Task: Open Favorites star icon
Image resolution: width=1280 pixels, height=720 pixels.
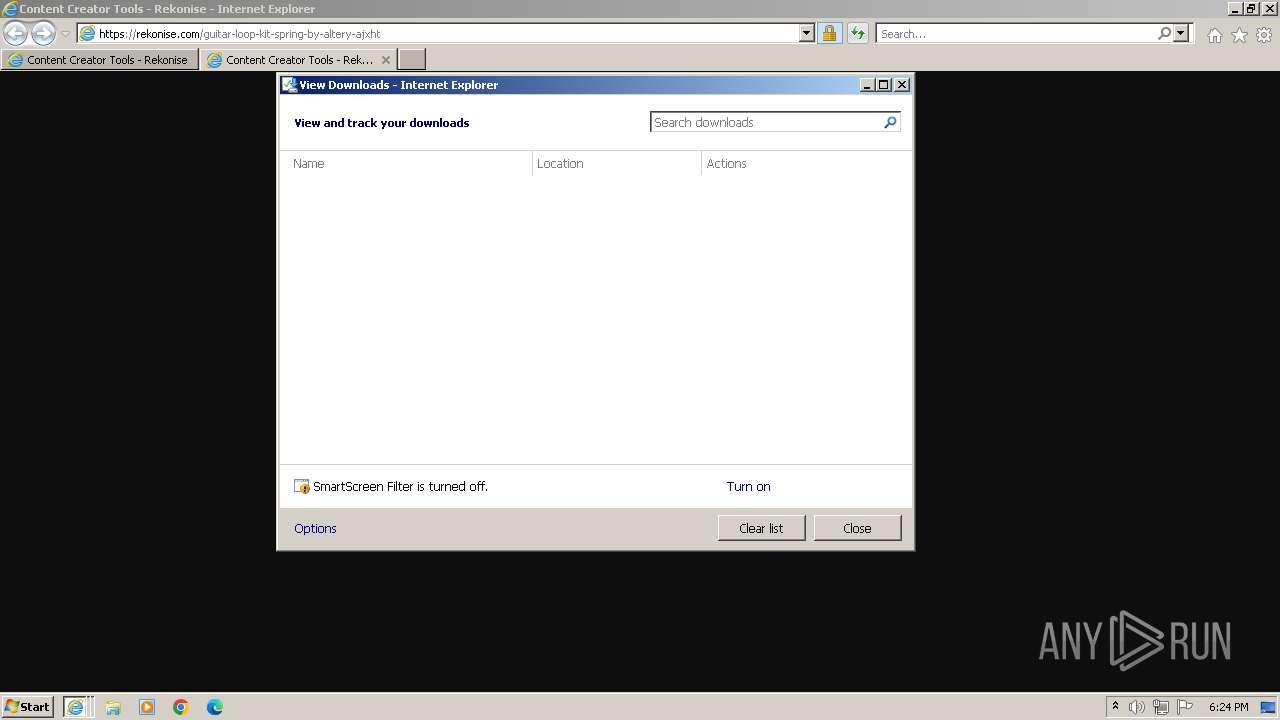Action: click(x=1239, y=35)
